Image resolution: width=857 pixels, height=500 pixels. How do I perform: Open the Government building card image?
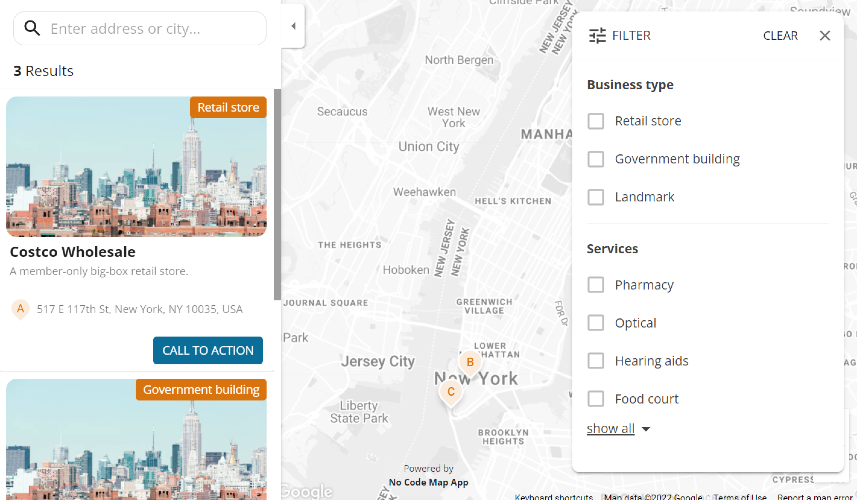pyautogui.click(x=136, y=439)
